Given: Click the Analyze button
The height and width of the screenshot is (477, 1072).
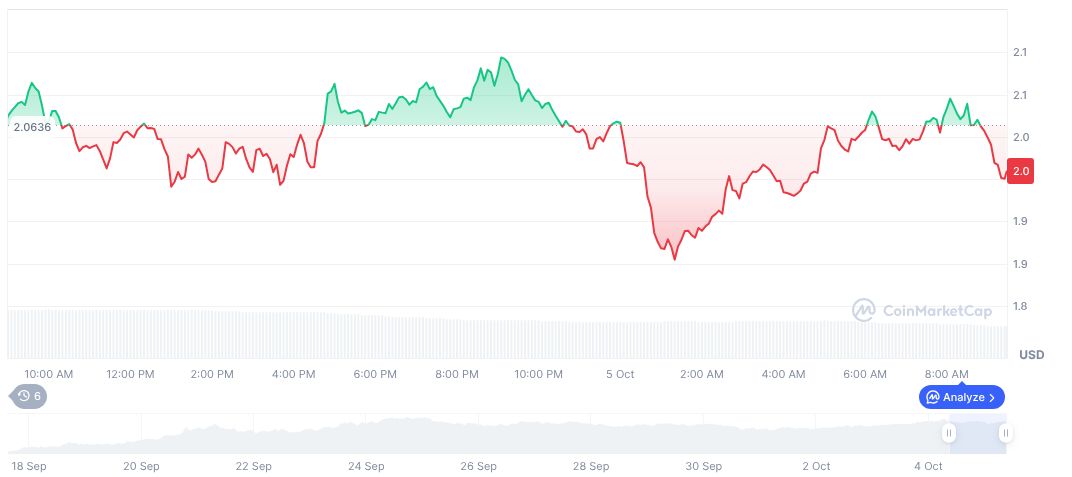Looking at the screenshot, I should tap(961, 397).
